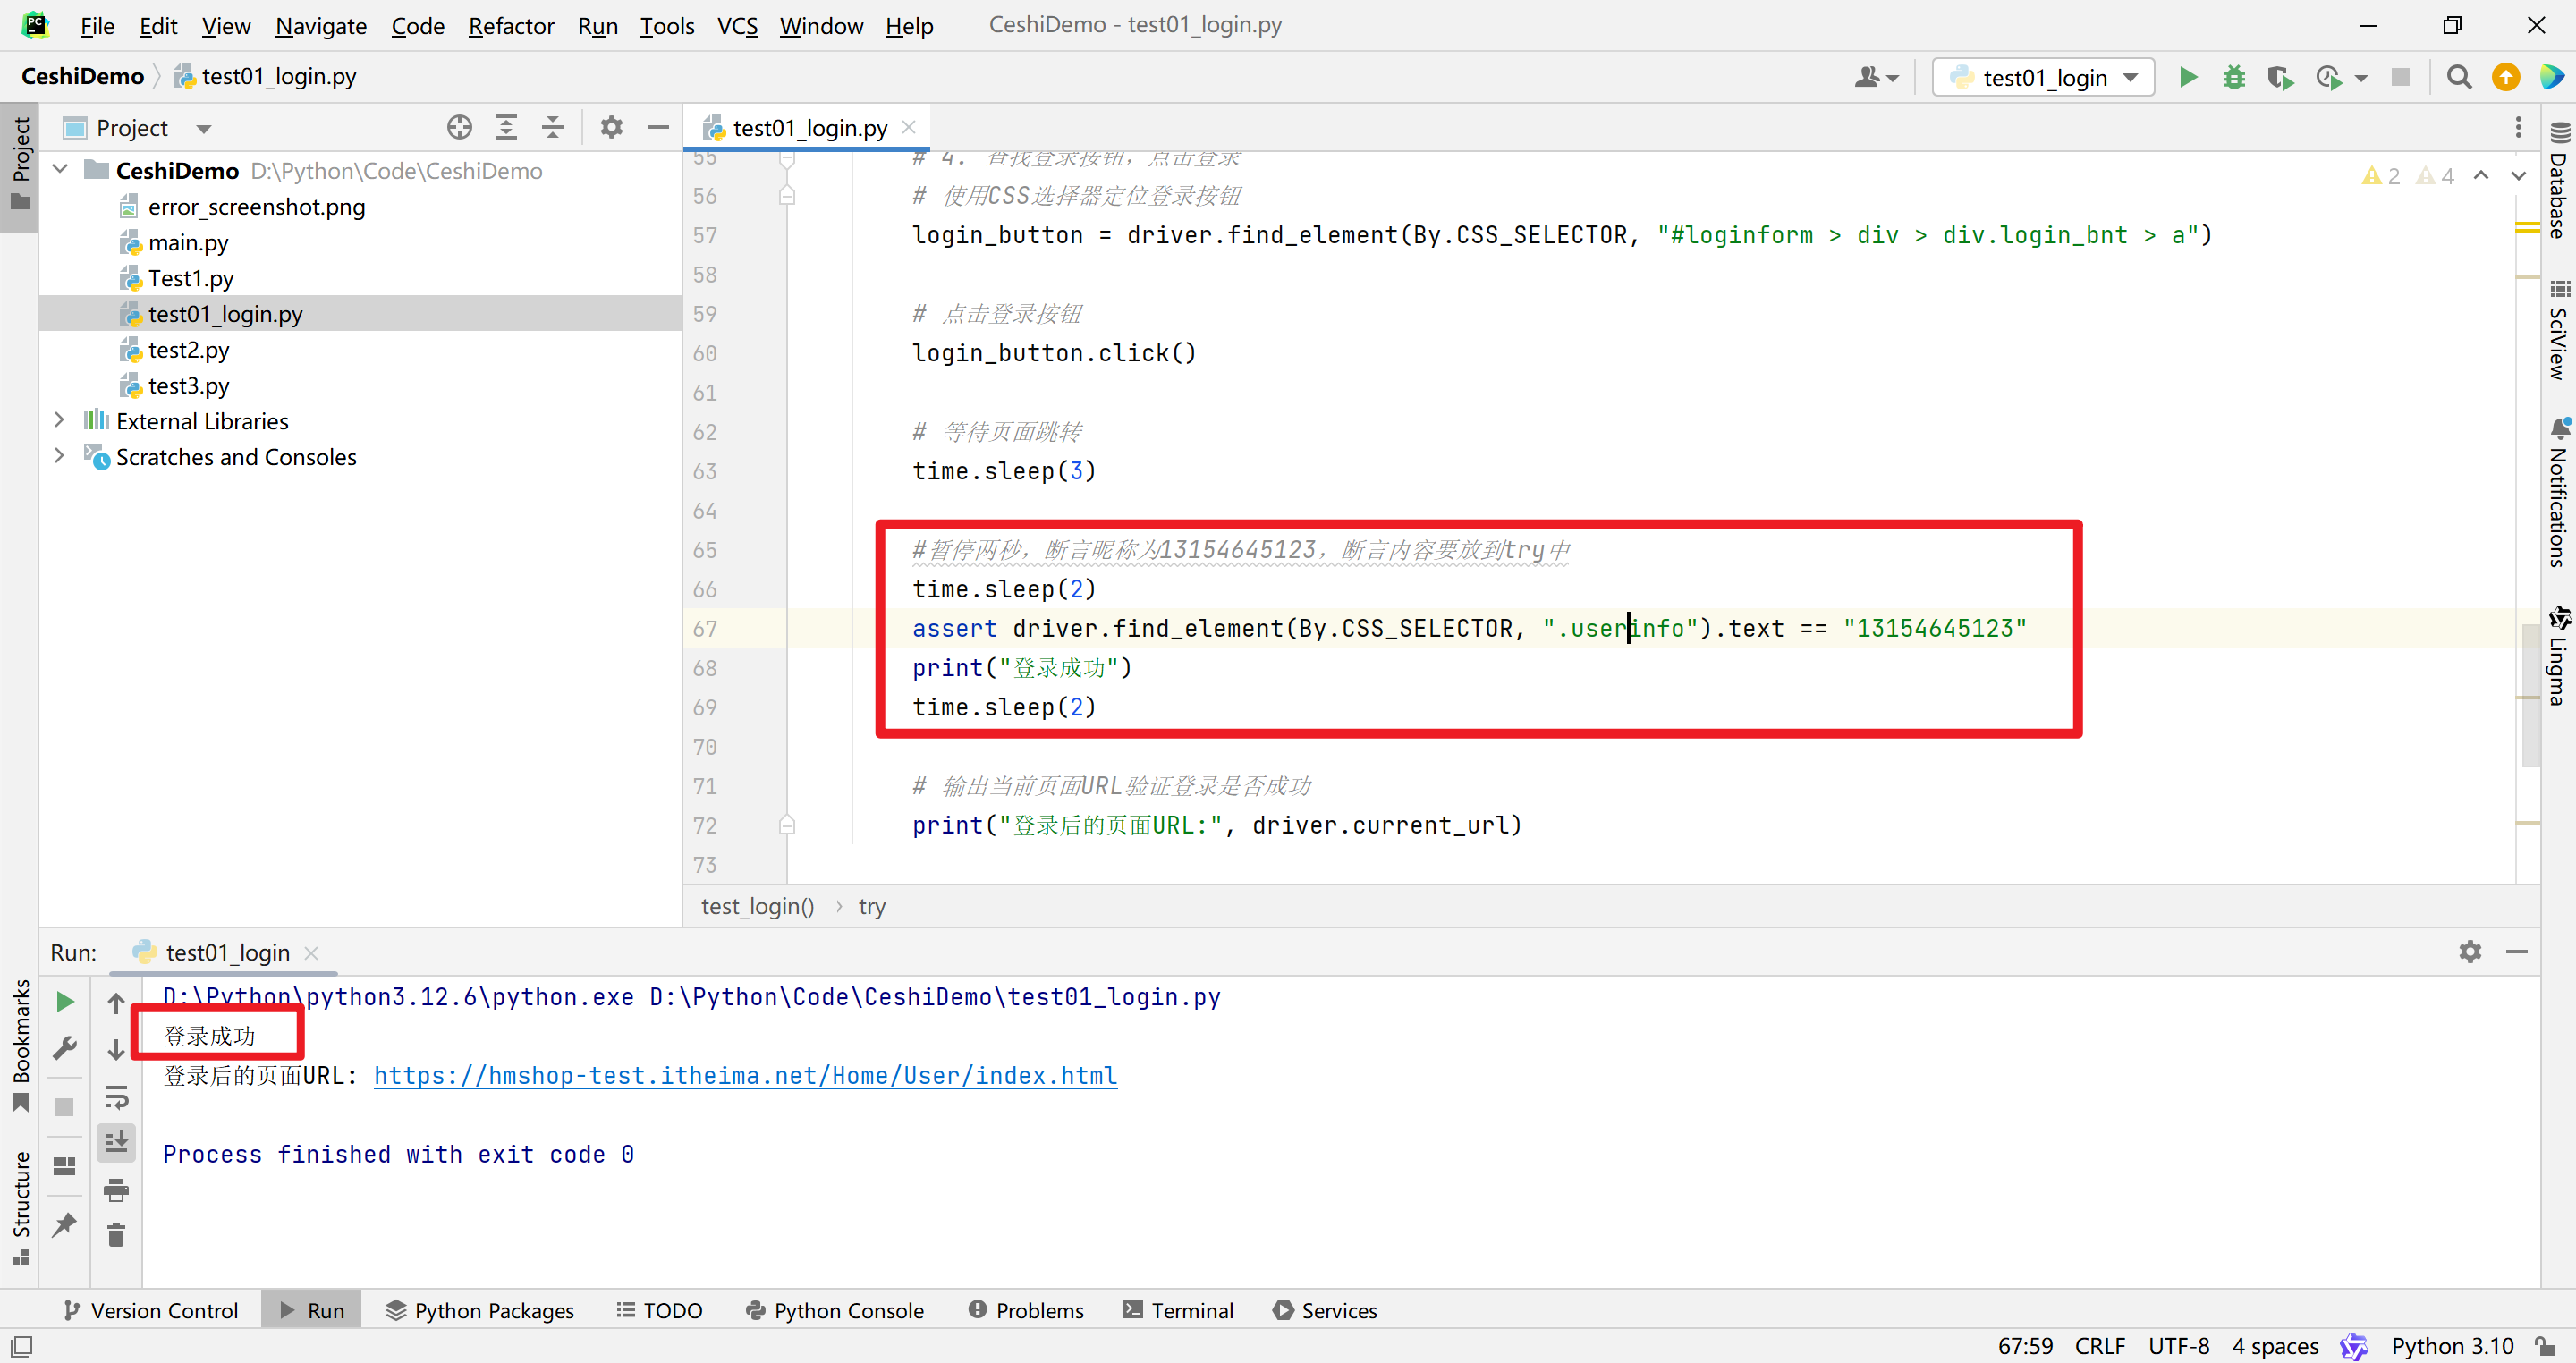Go down stack trace arrow

116,1049
